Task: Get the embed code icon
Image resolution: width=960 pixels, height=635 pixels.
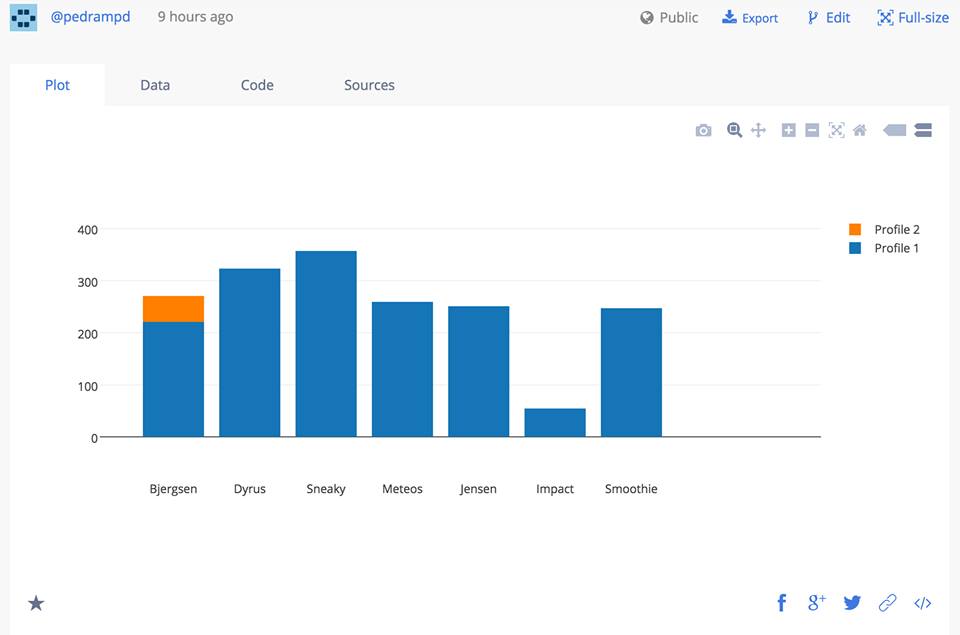Action: point(923,603)
